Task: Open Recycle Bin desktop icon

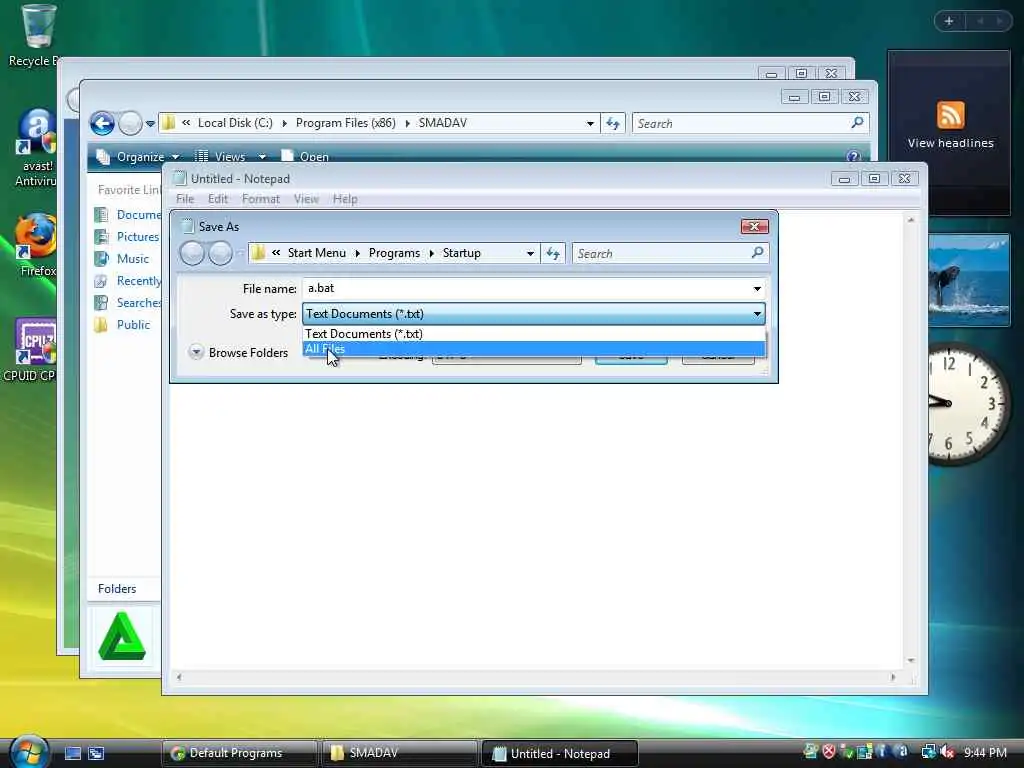Action: click(37, 36)
